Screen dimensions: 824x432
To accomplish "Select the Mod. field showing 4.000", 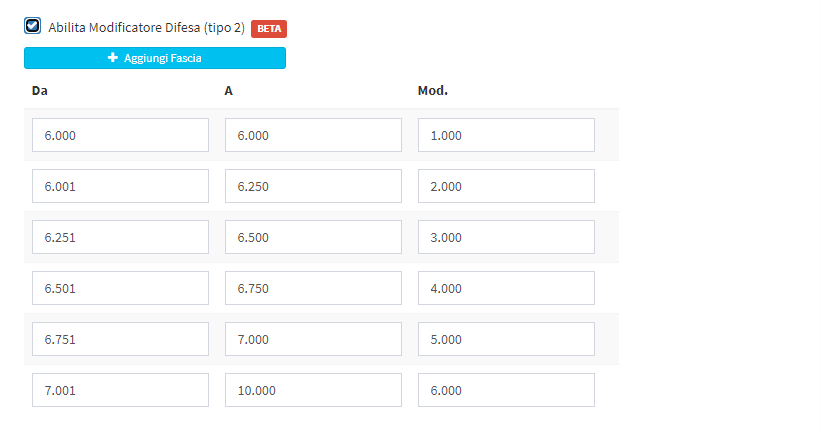I will point(506,288).
